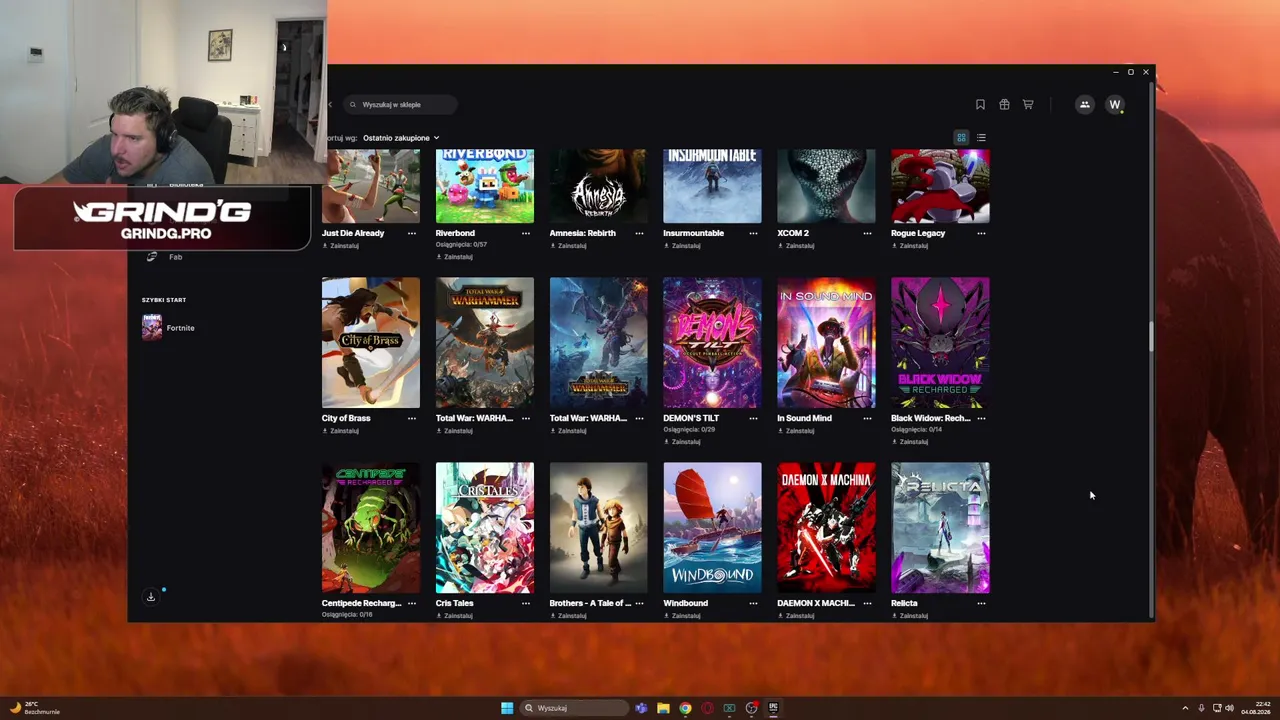Click Zainstaluj under Amnesia: Rebirth

coord(569,246)
